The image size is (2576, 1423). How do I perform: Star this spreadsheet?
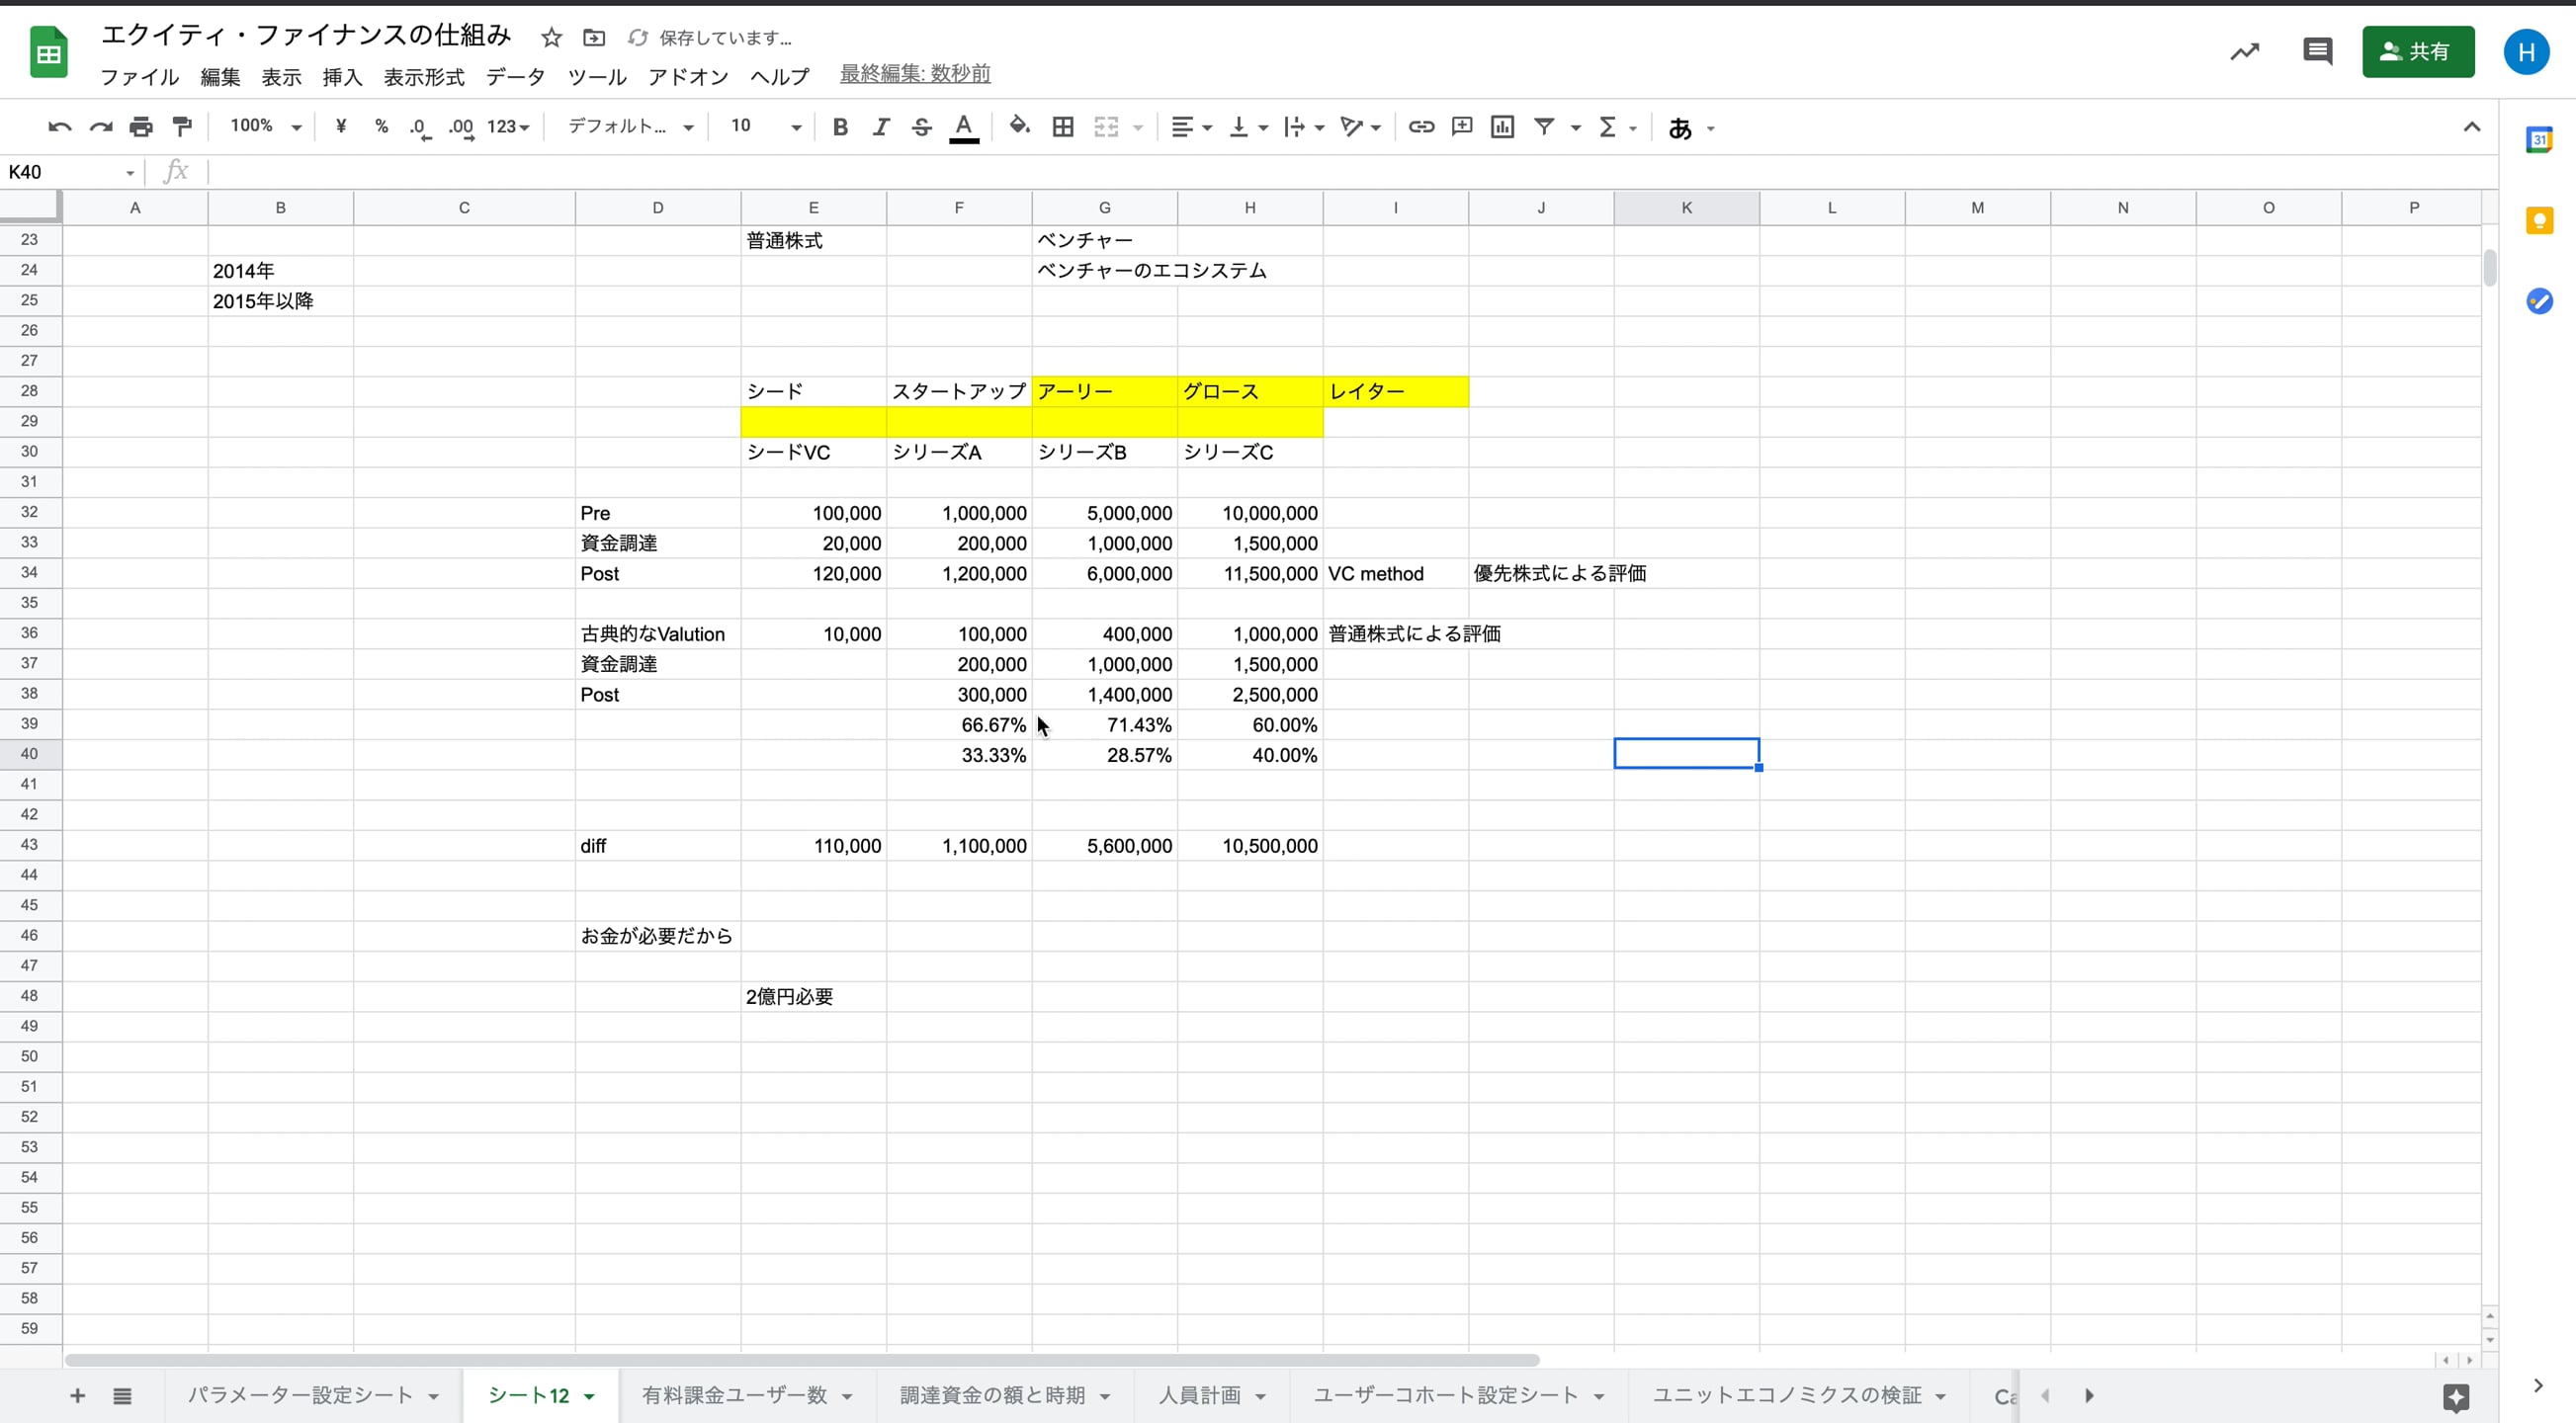coord(551,37)
